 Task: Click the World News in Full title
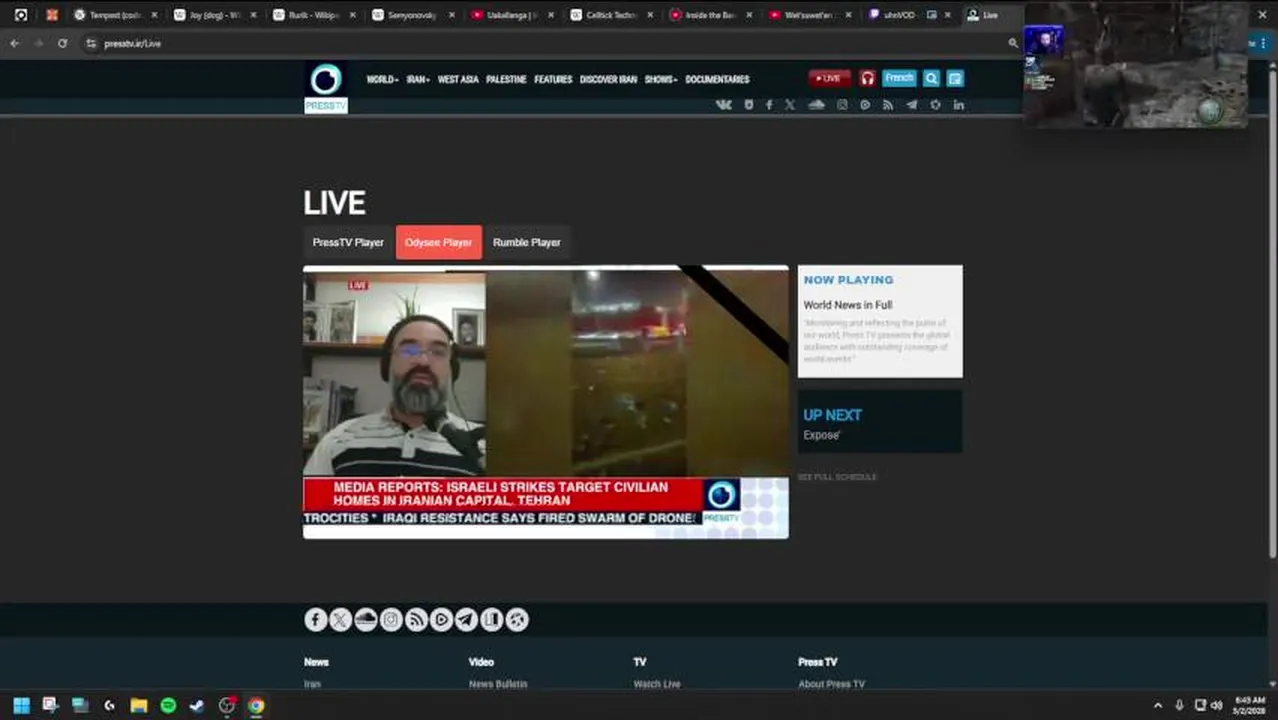[848, 305]
